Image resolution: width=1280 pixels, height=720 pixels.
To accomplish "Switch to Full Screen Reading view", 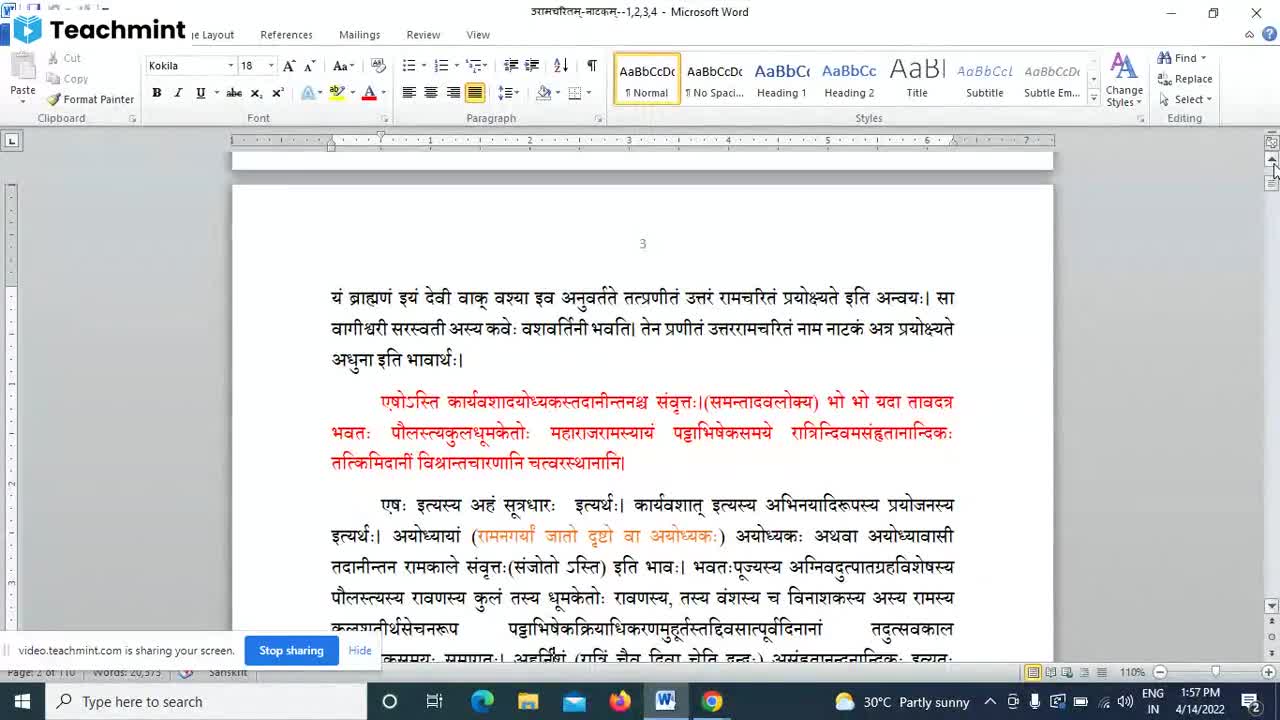I will (1051, 672).
